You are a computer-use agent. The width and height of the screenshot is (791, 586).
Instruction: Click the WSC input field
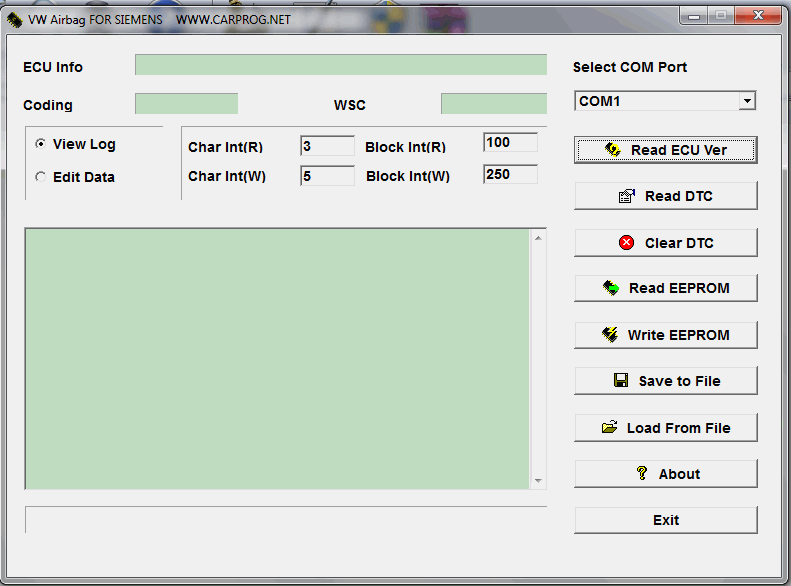click(x=493, y=104)
